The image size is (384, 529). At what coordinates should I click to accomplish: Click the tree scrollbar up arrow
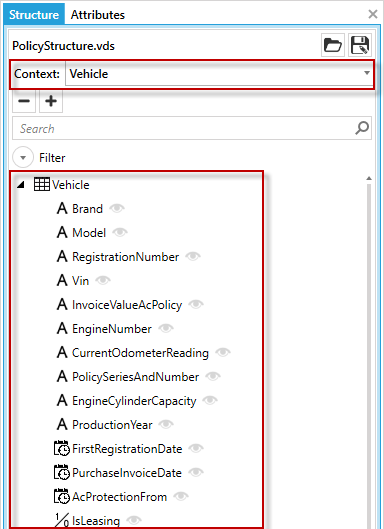(369, 178)
